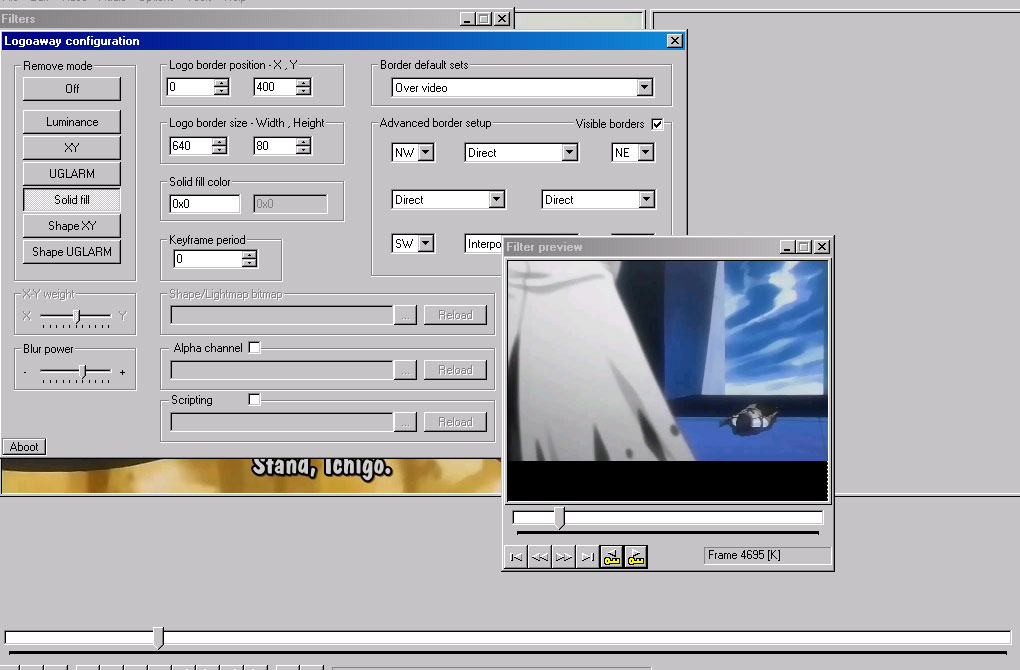The width and height of the screenshot is (1020, 670).
Task: Click Reload in the Alpha channel group
Action: pos(455,370)
